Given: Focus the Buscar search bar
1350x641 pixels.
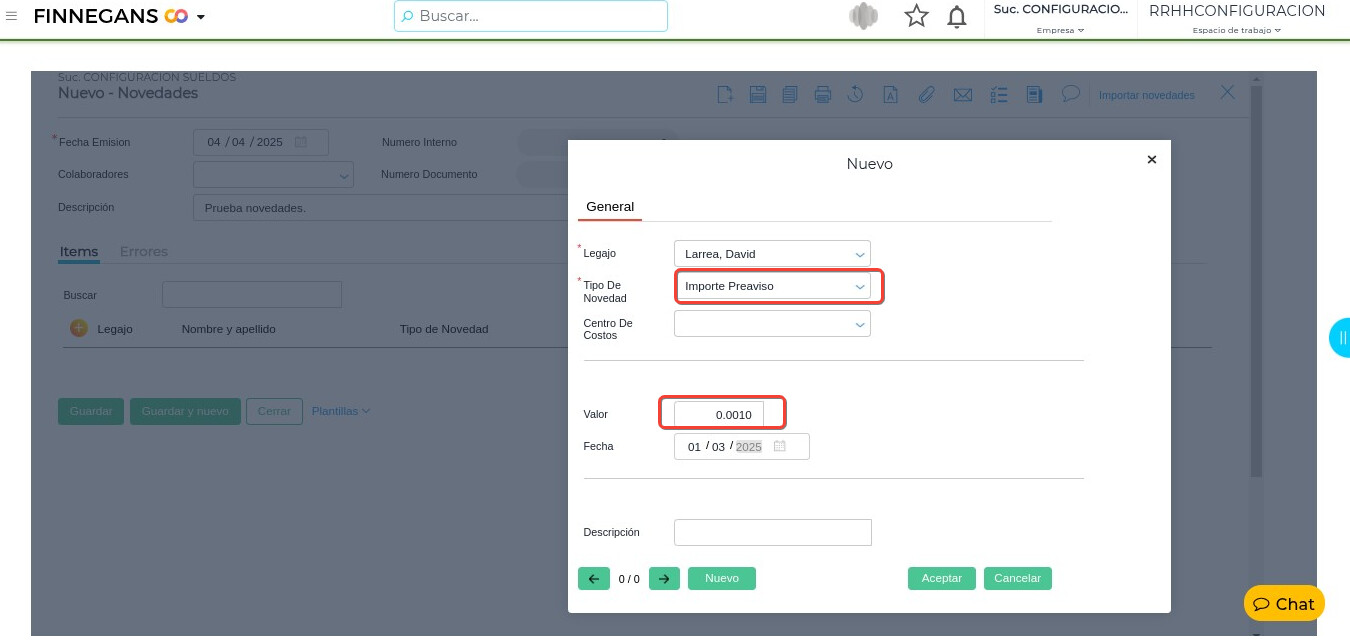Looking at the screenshot, I should tap(530, 16).
